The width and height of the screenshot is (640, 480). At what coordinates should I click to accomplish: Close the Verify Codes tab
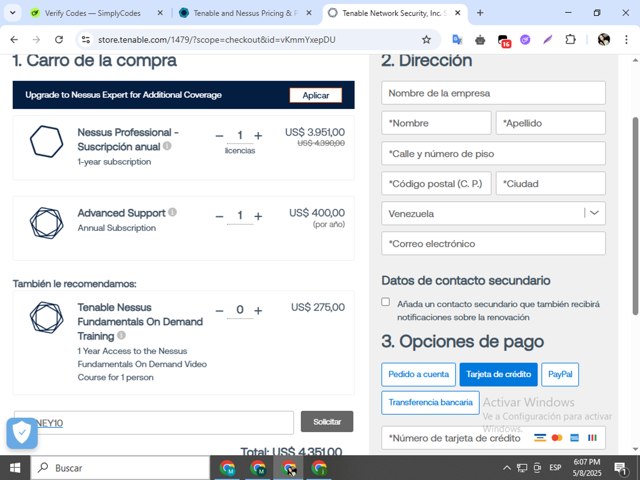(x=160, y=13)
